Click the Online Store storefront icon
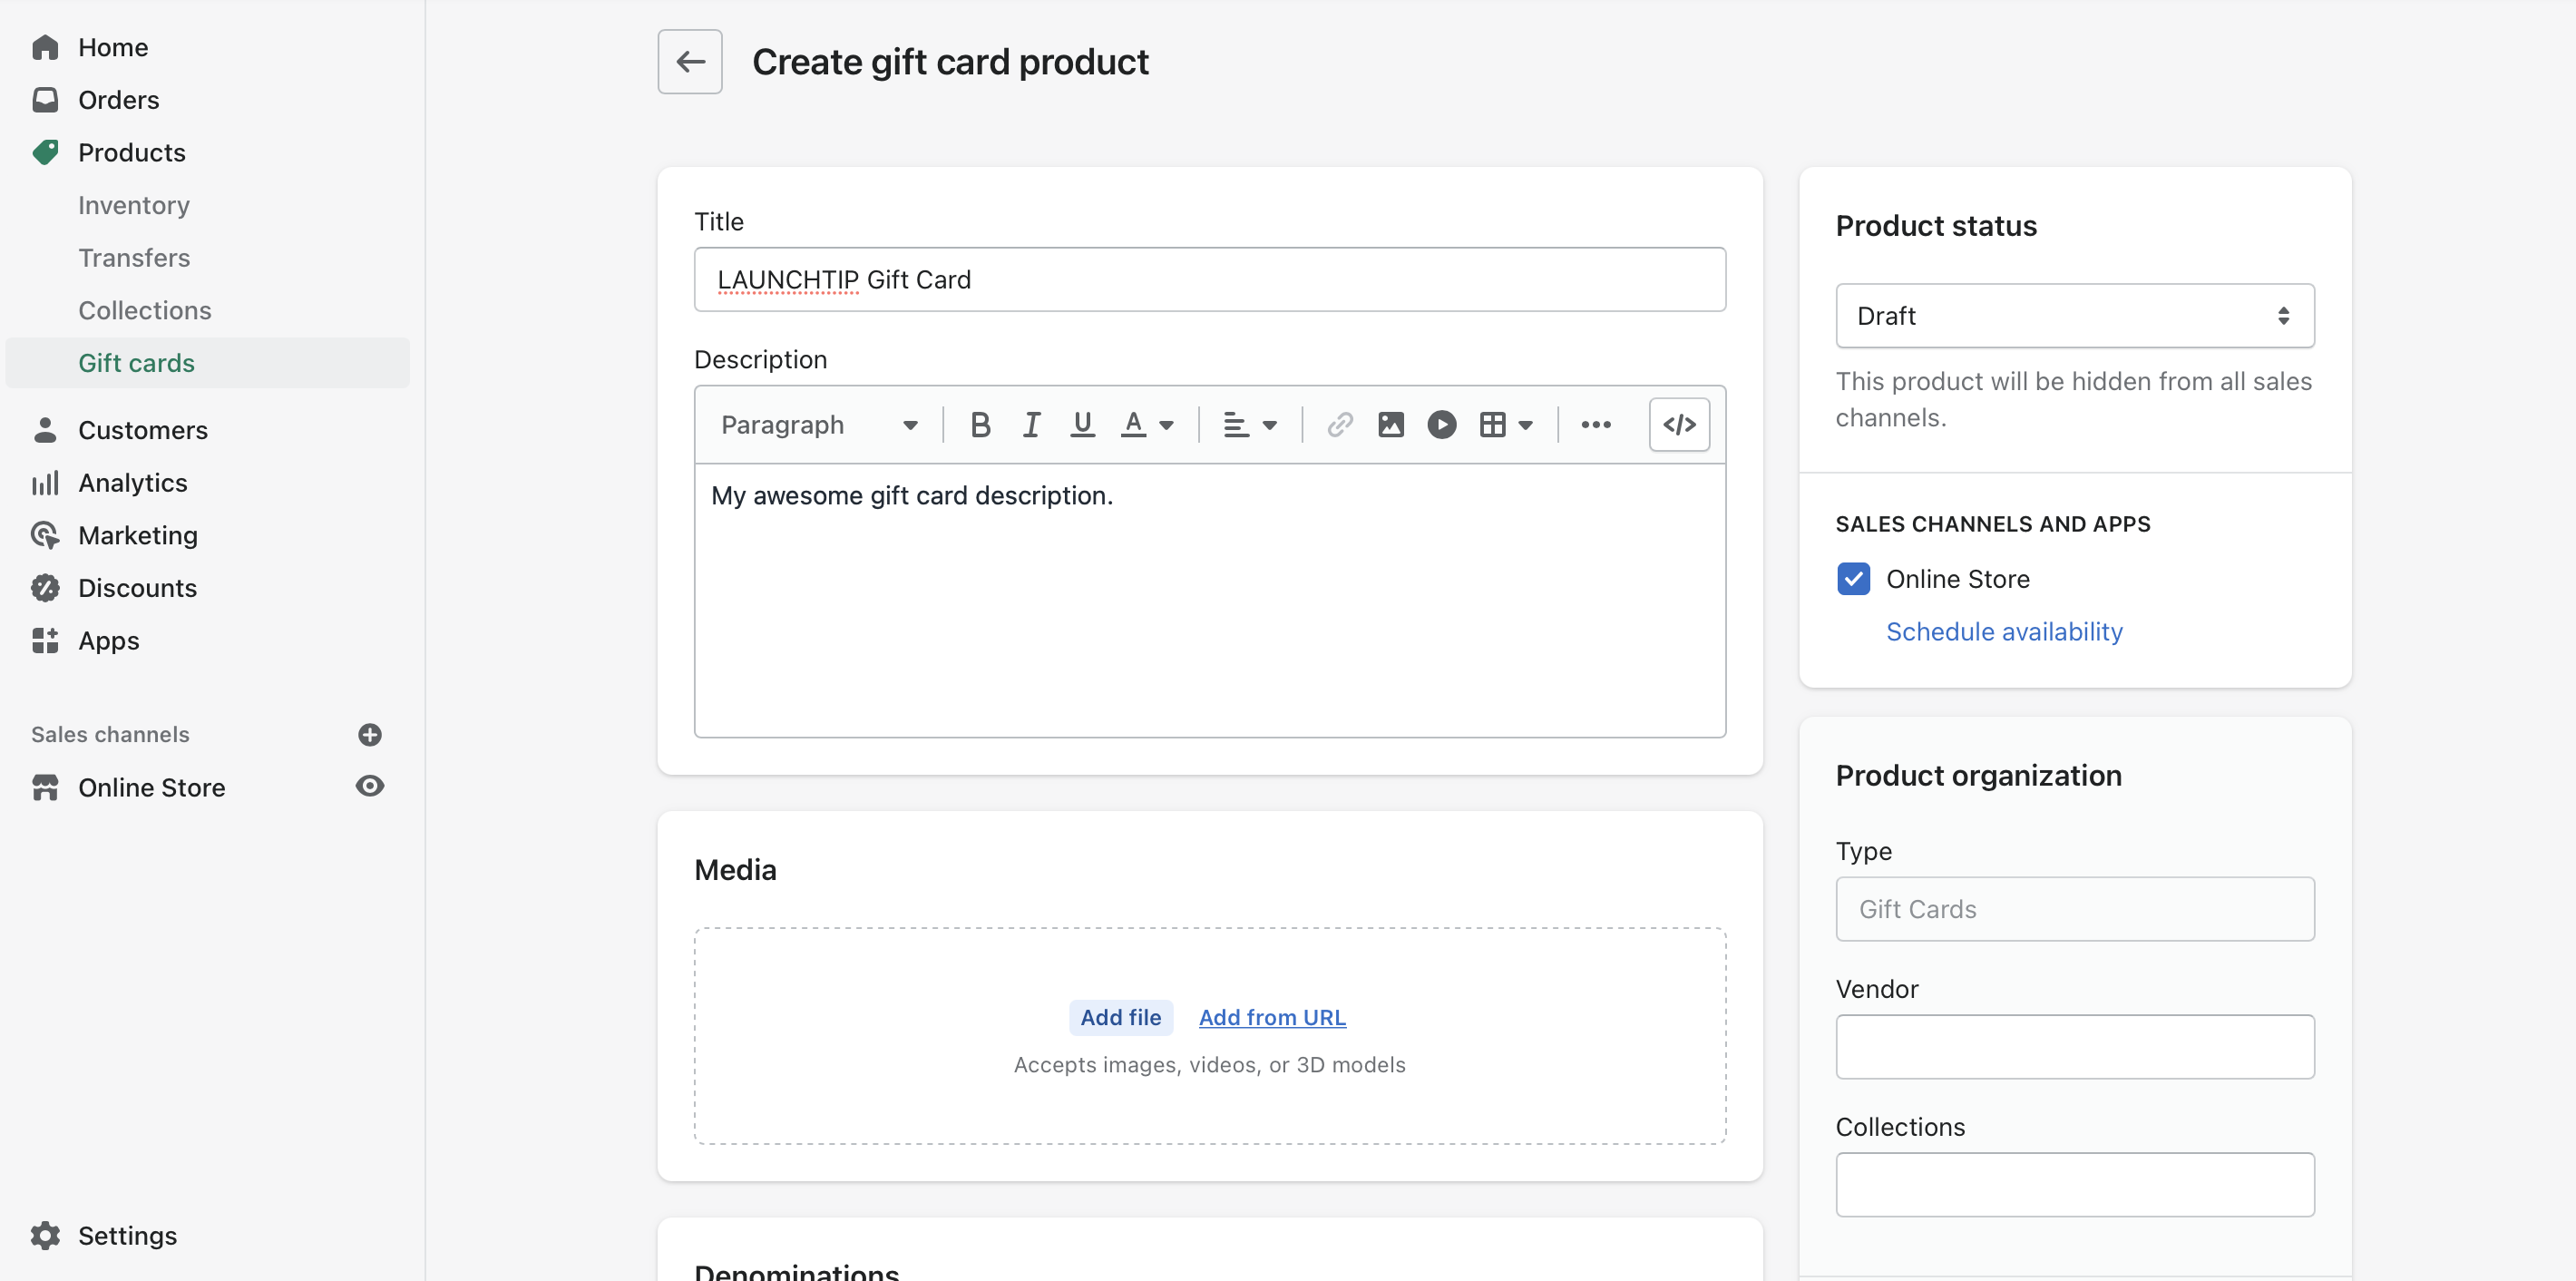Image resolution: width=2576 pixels, height=1281 pixels. point(45,788)
